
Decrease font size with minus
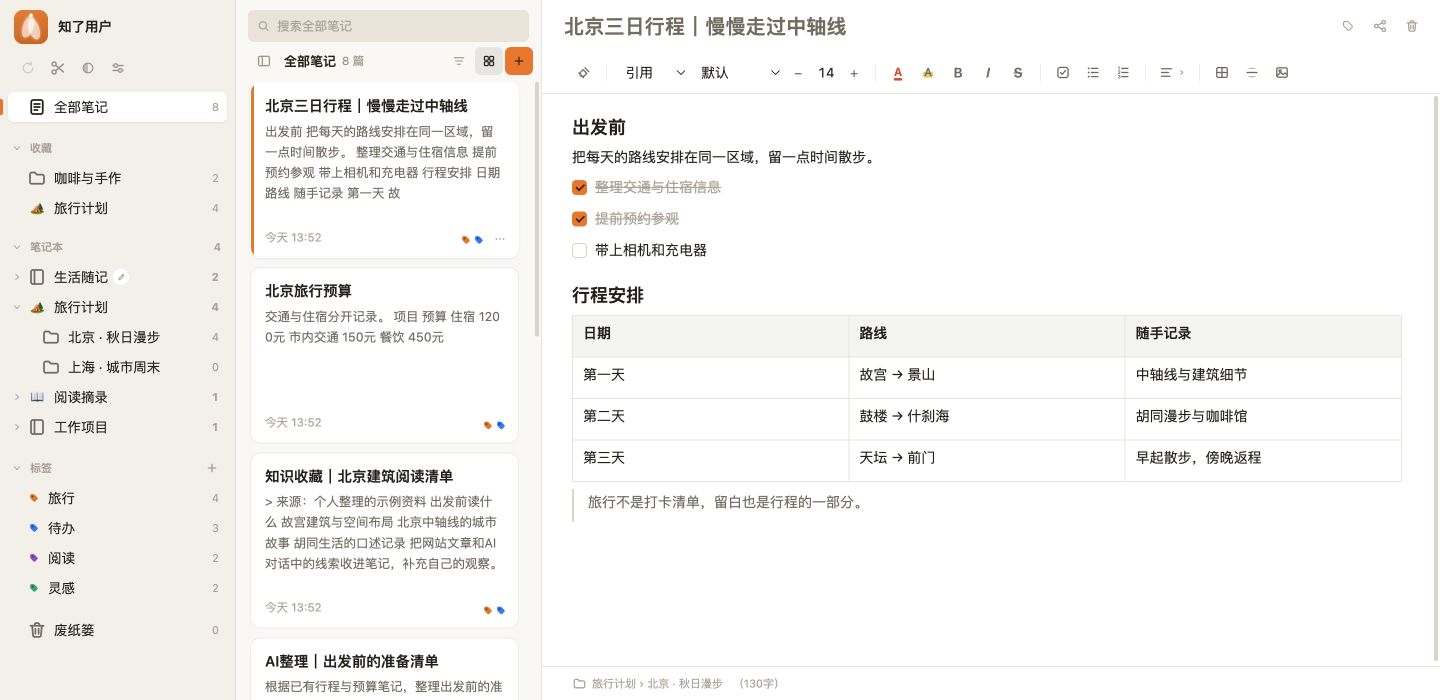point(798,73)
